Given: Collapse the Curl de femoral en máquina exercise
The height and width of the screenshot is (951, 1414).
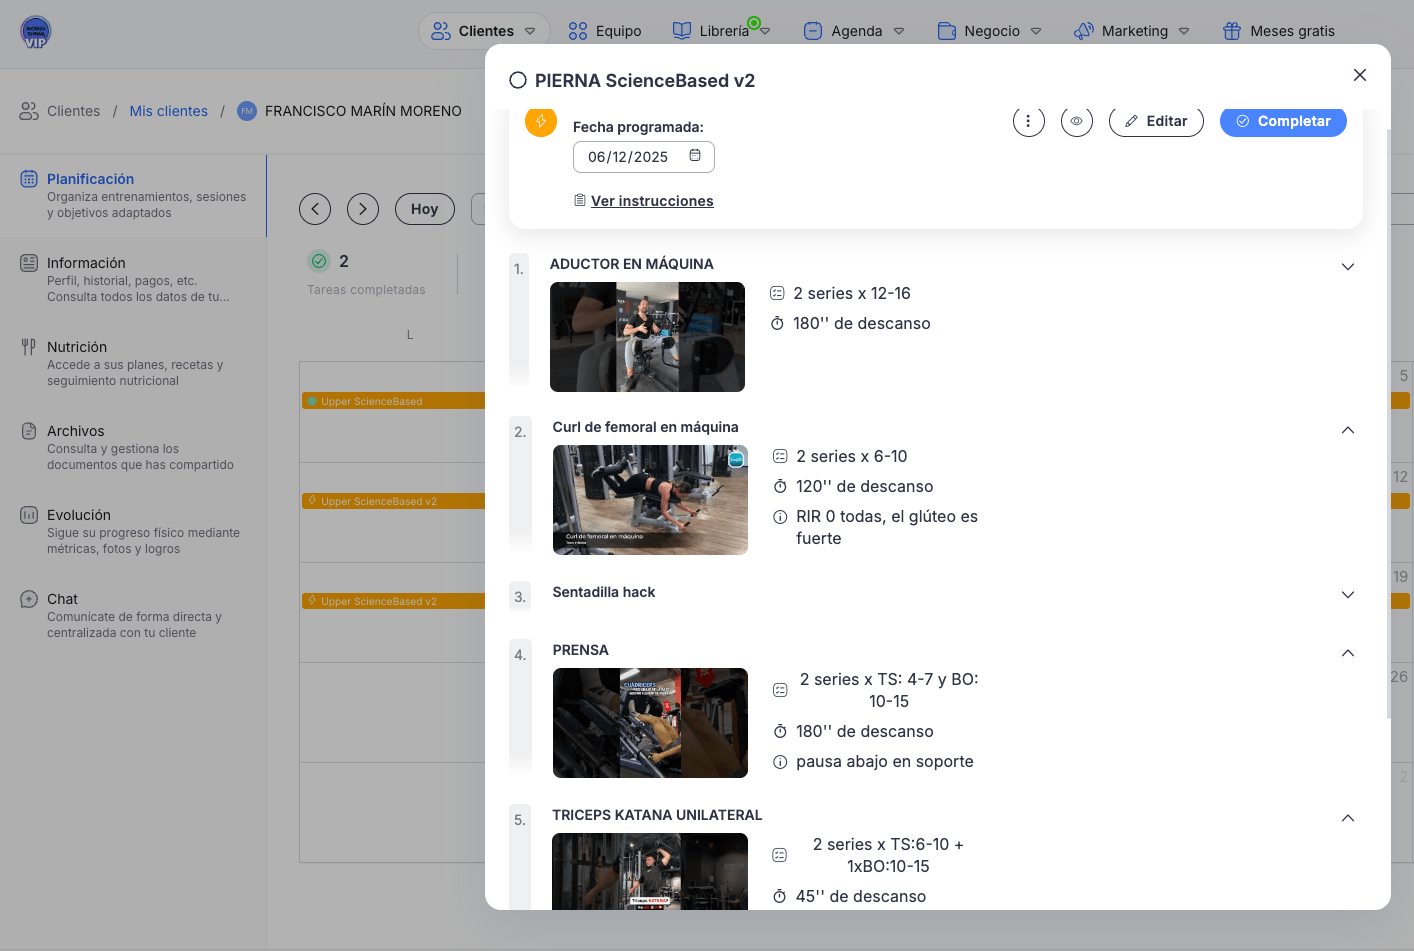Looking at the screenshot, I should 1347,430.
